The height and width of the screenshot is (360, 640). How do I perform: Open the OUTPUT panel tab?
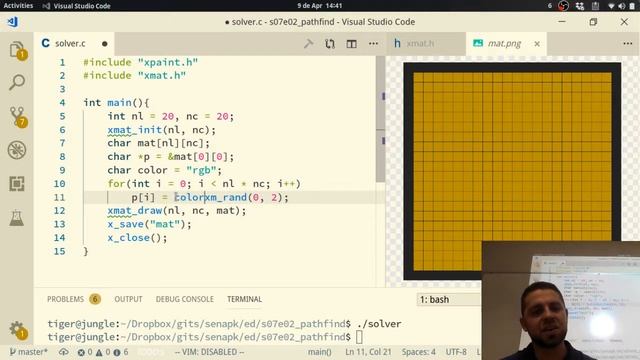point(128,299)
